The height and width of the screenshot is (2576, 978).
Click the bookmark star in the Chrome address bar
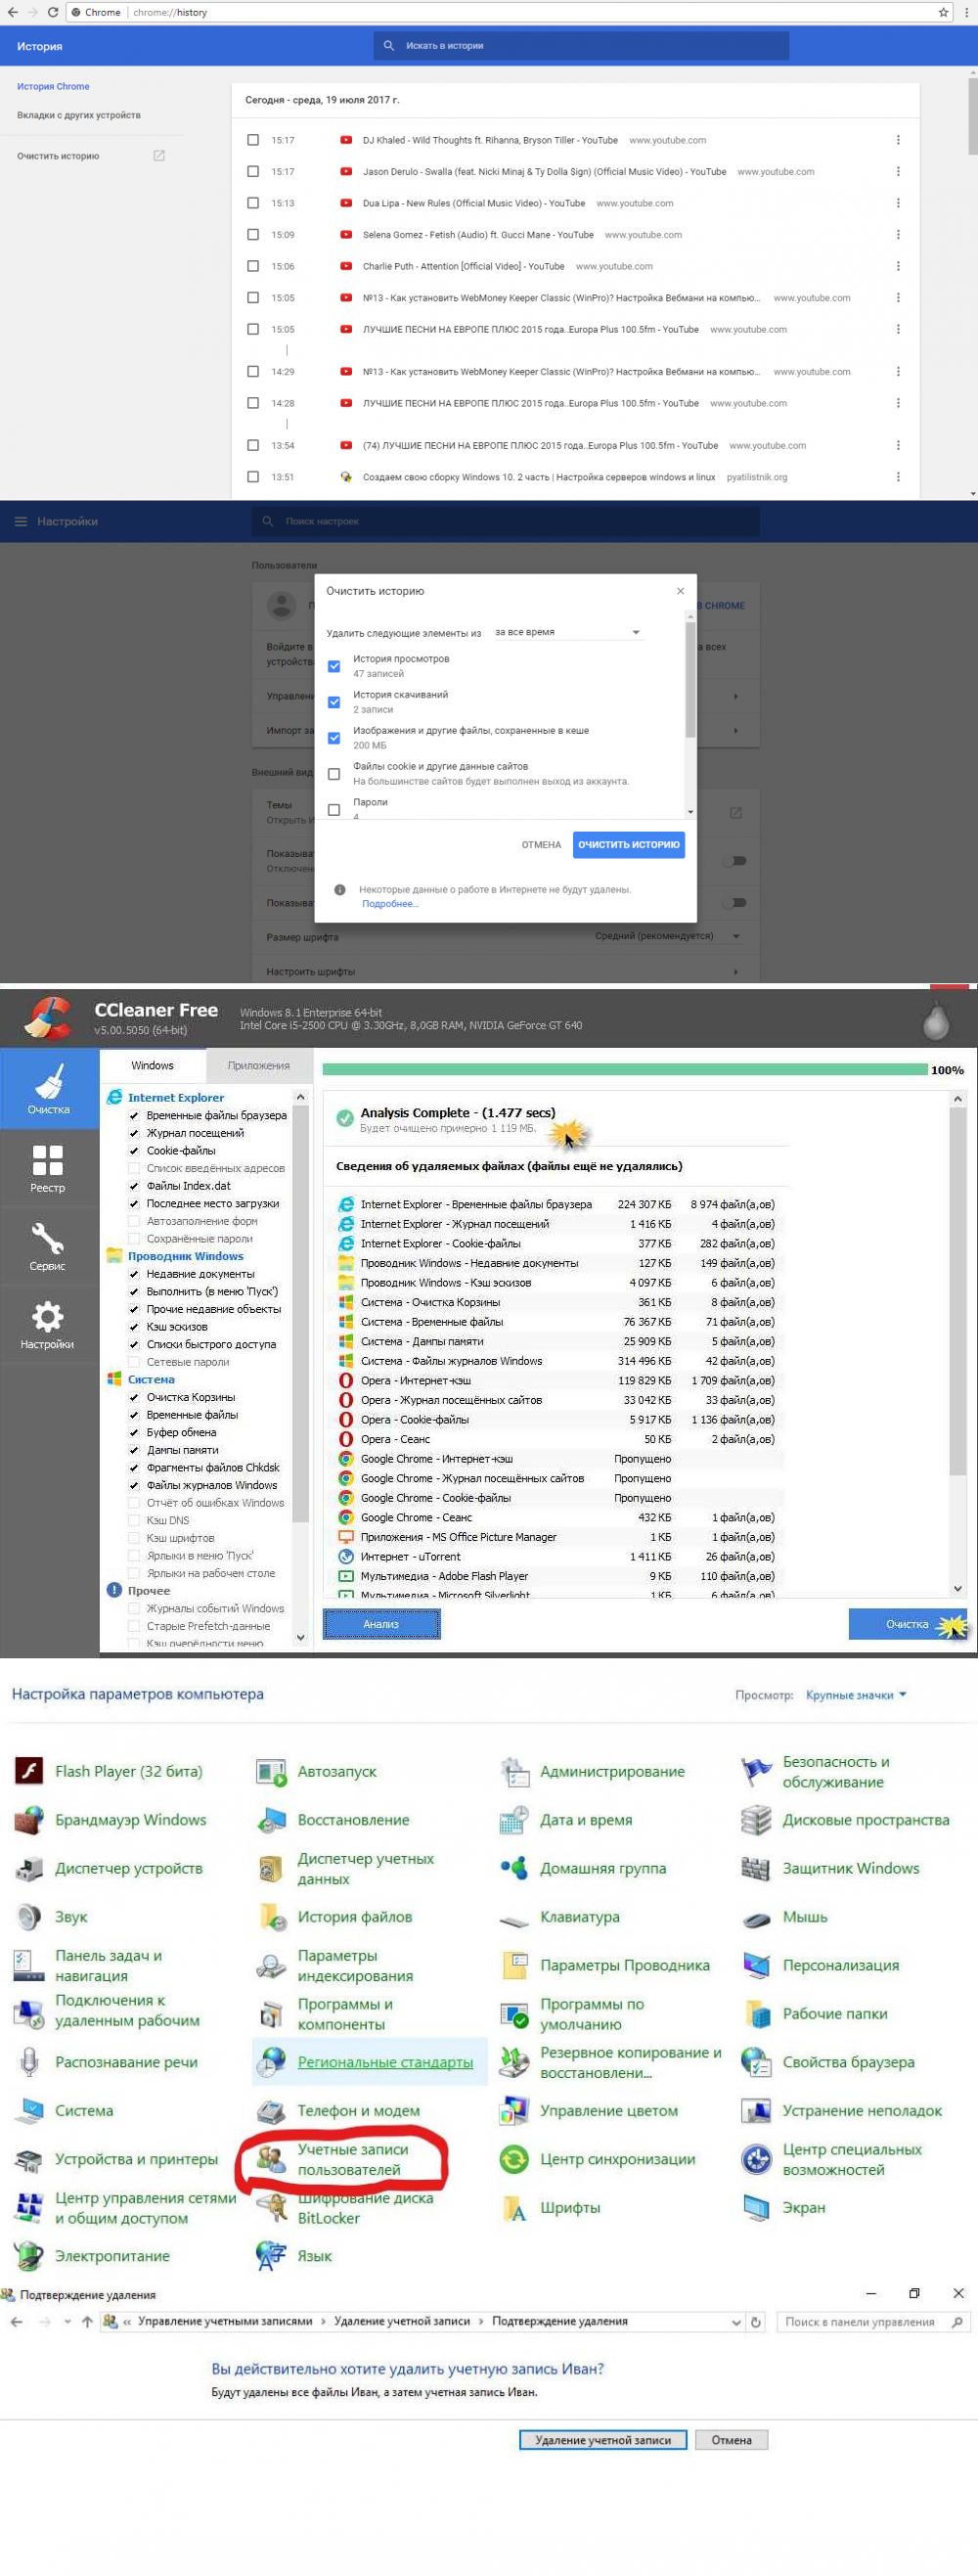(943, 12)
